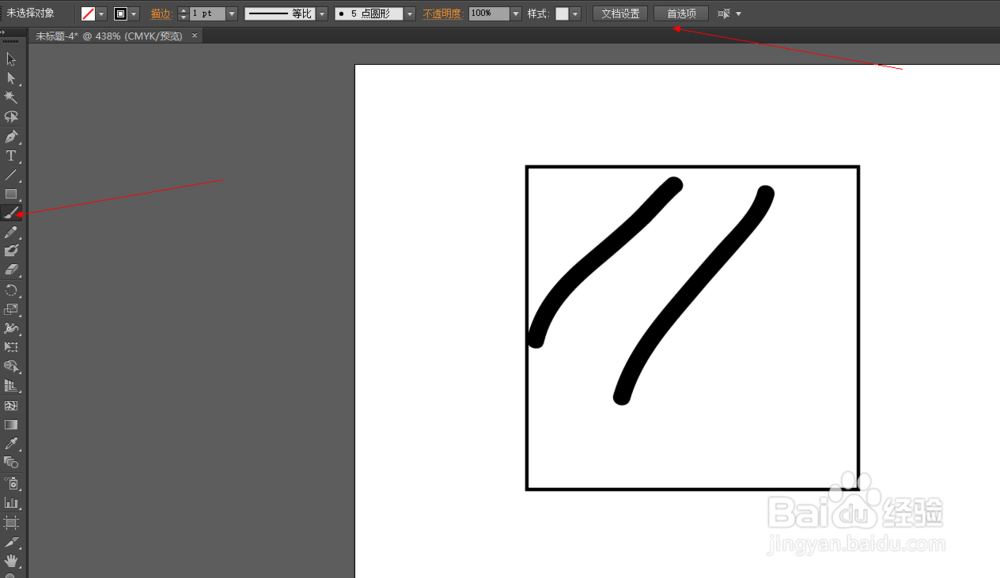Click the stroke color swatch

121,13
